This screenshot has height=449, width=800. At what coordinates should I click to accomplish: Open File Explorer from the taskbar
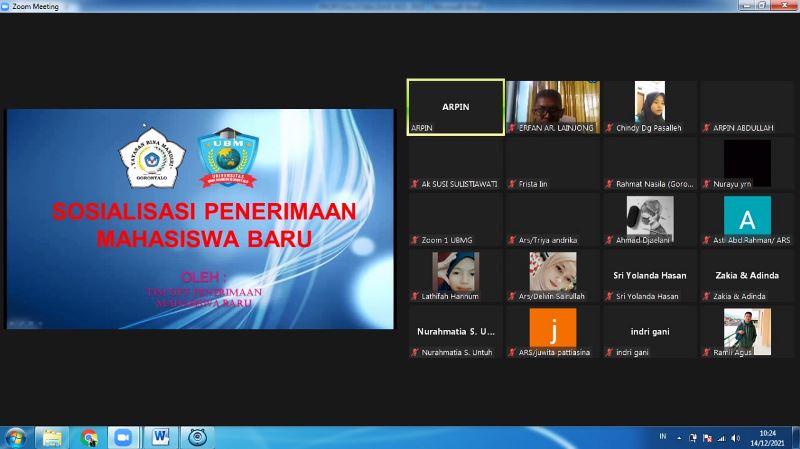pos(51,437)
